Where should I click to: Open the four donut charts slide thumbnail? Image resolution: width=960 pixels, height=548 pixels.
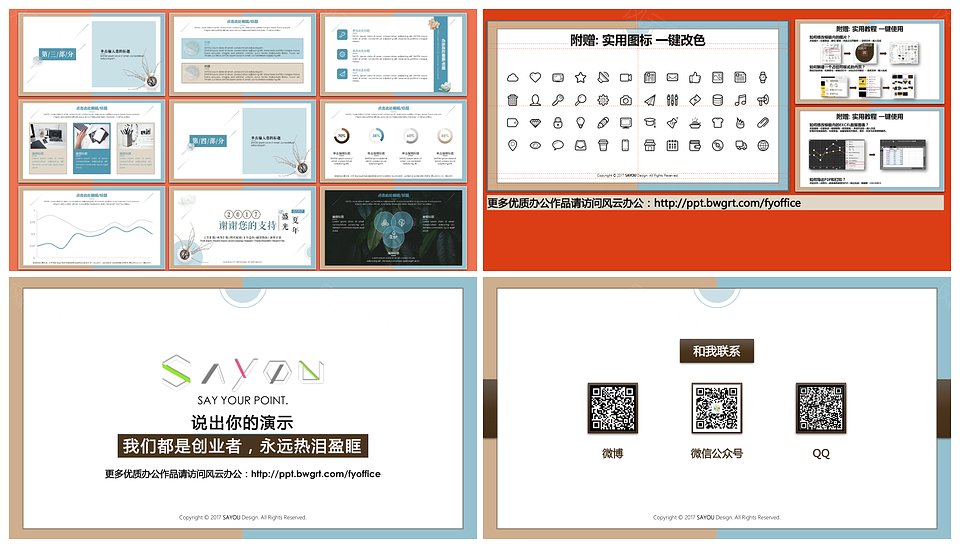(x=394, y=141)
